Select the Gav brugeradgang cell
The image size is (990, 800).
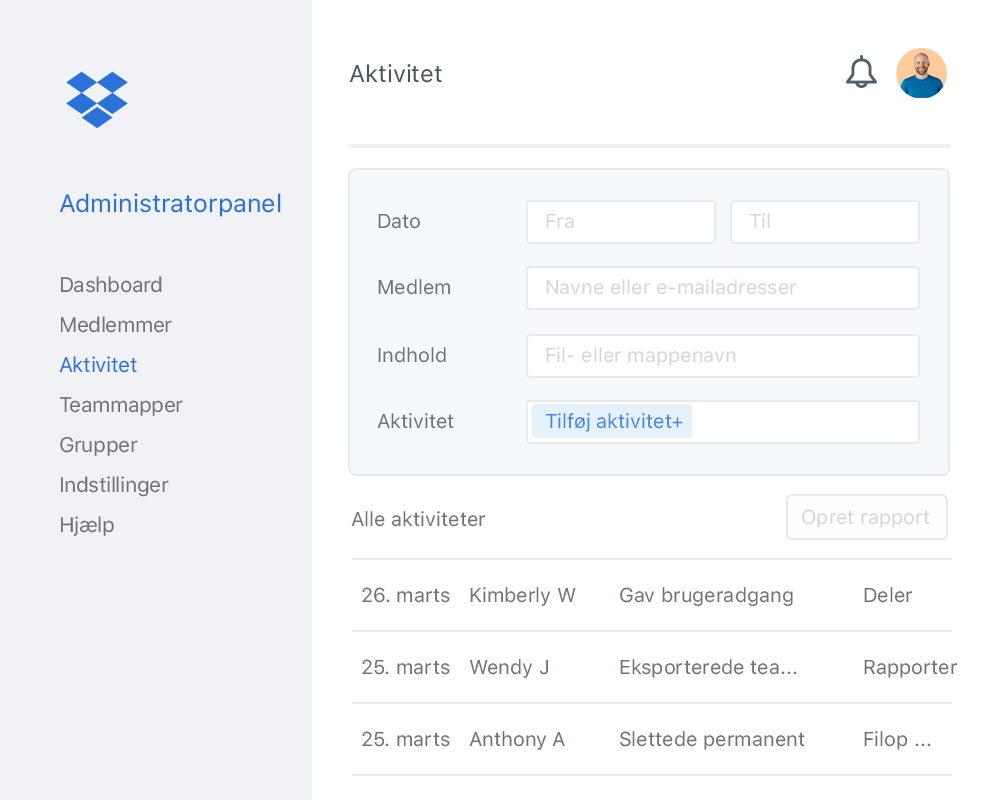click(707, 595)
